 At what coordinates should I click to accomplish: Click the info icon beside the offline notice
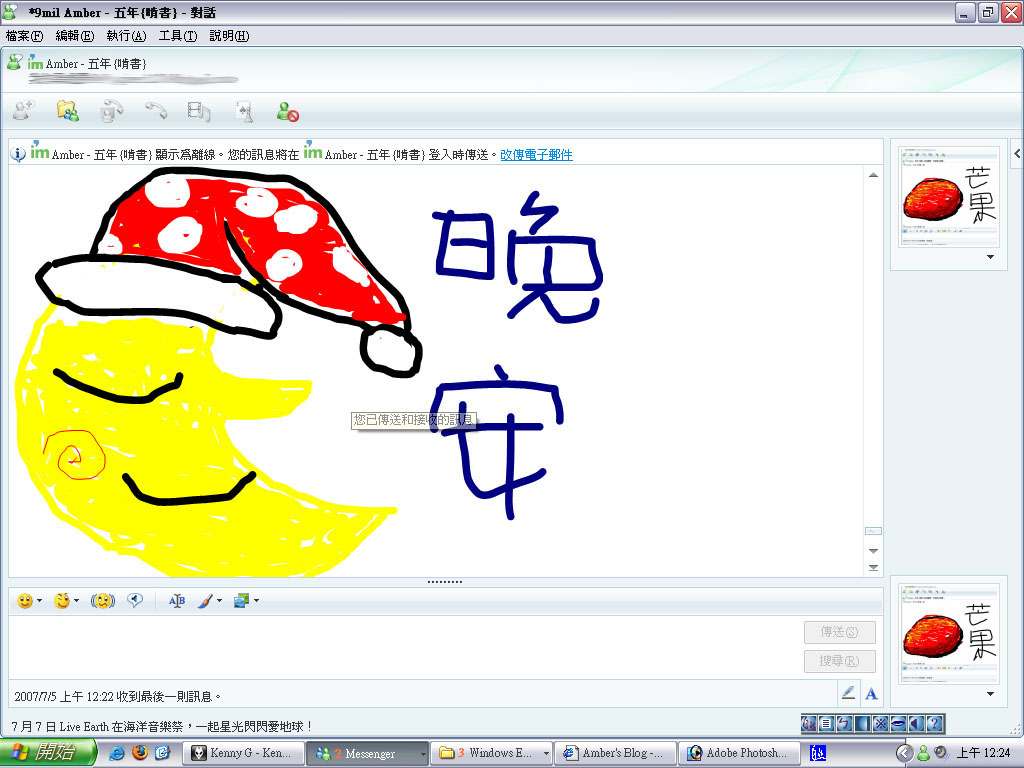[18, 154]
